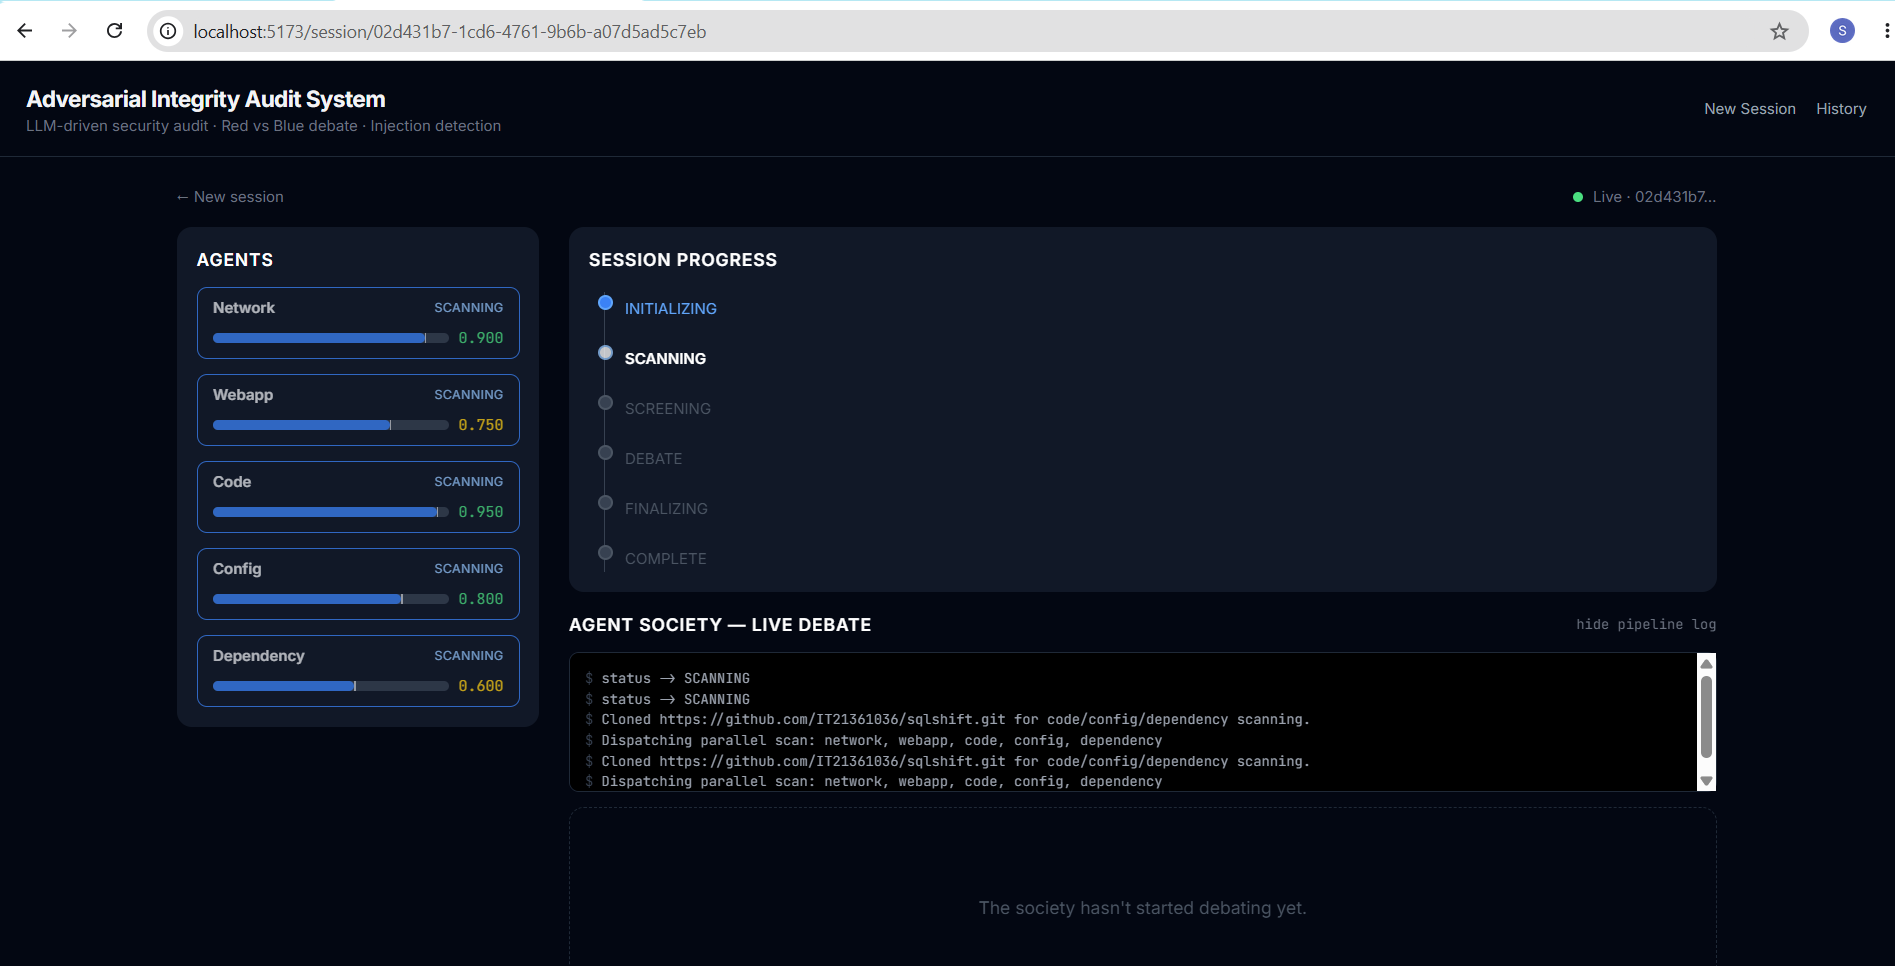Go back via '← New session' link
The image size is (1895, 966).
(x=230, y=197)
